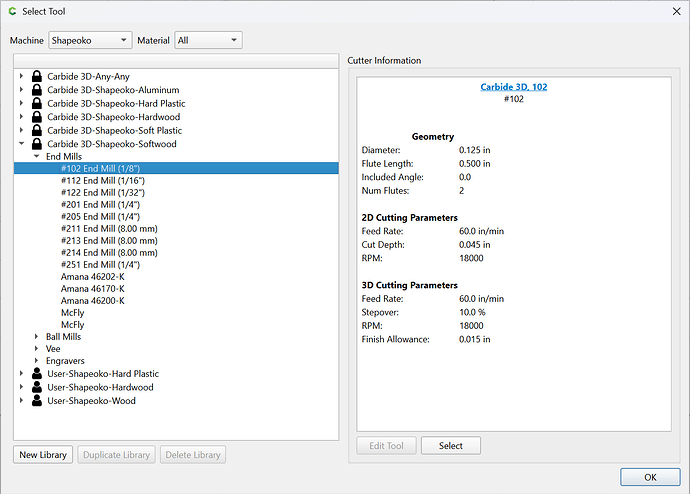Screen dimensions: 690x494
Task: Expand the Carbide 3D-Any-Any library
Action: point(21,76)
